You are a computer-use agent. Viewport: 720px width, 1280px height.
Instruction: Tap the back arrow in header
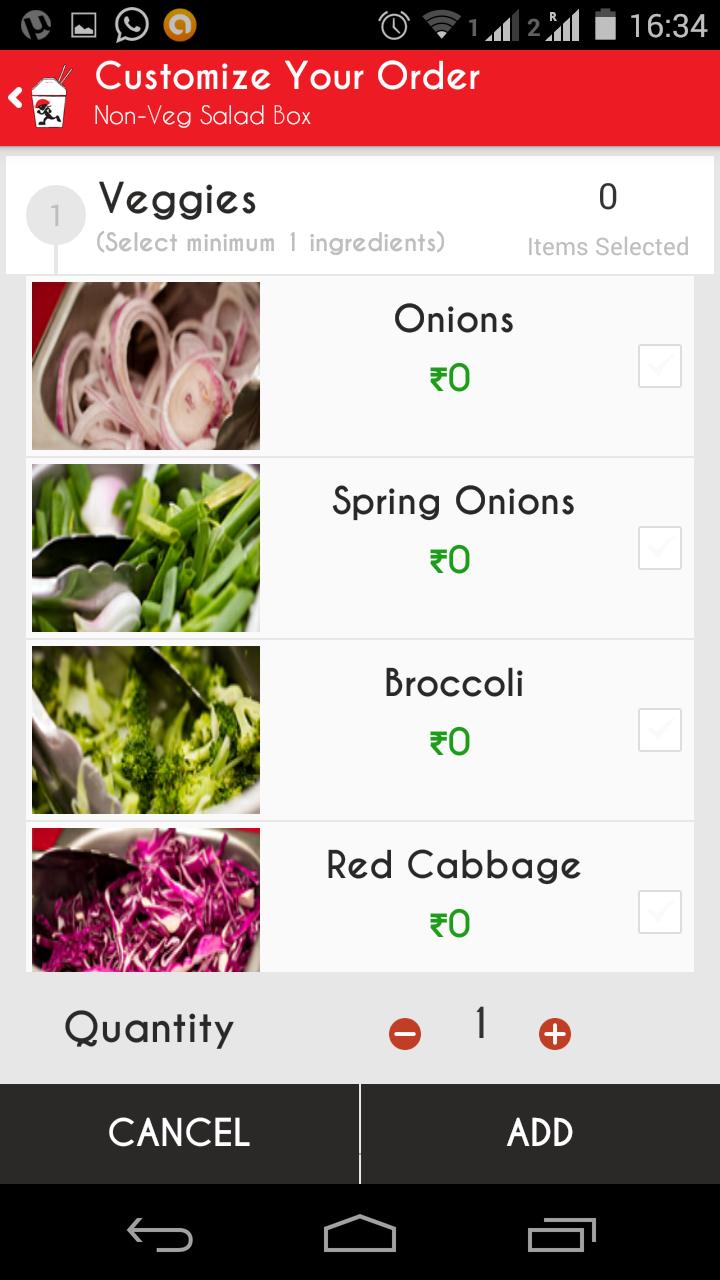point(15,97)
